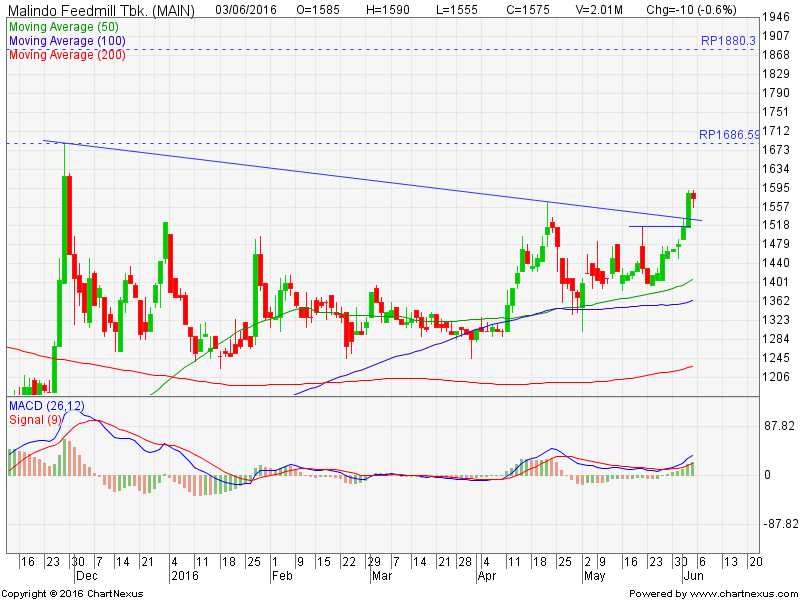Click the 'Feb' month label
The height and width of the screenshot is (600, 800).
282,576
